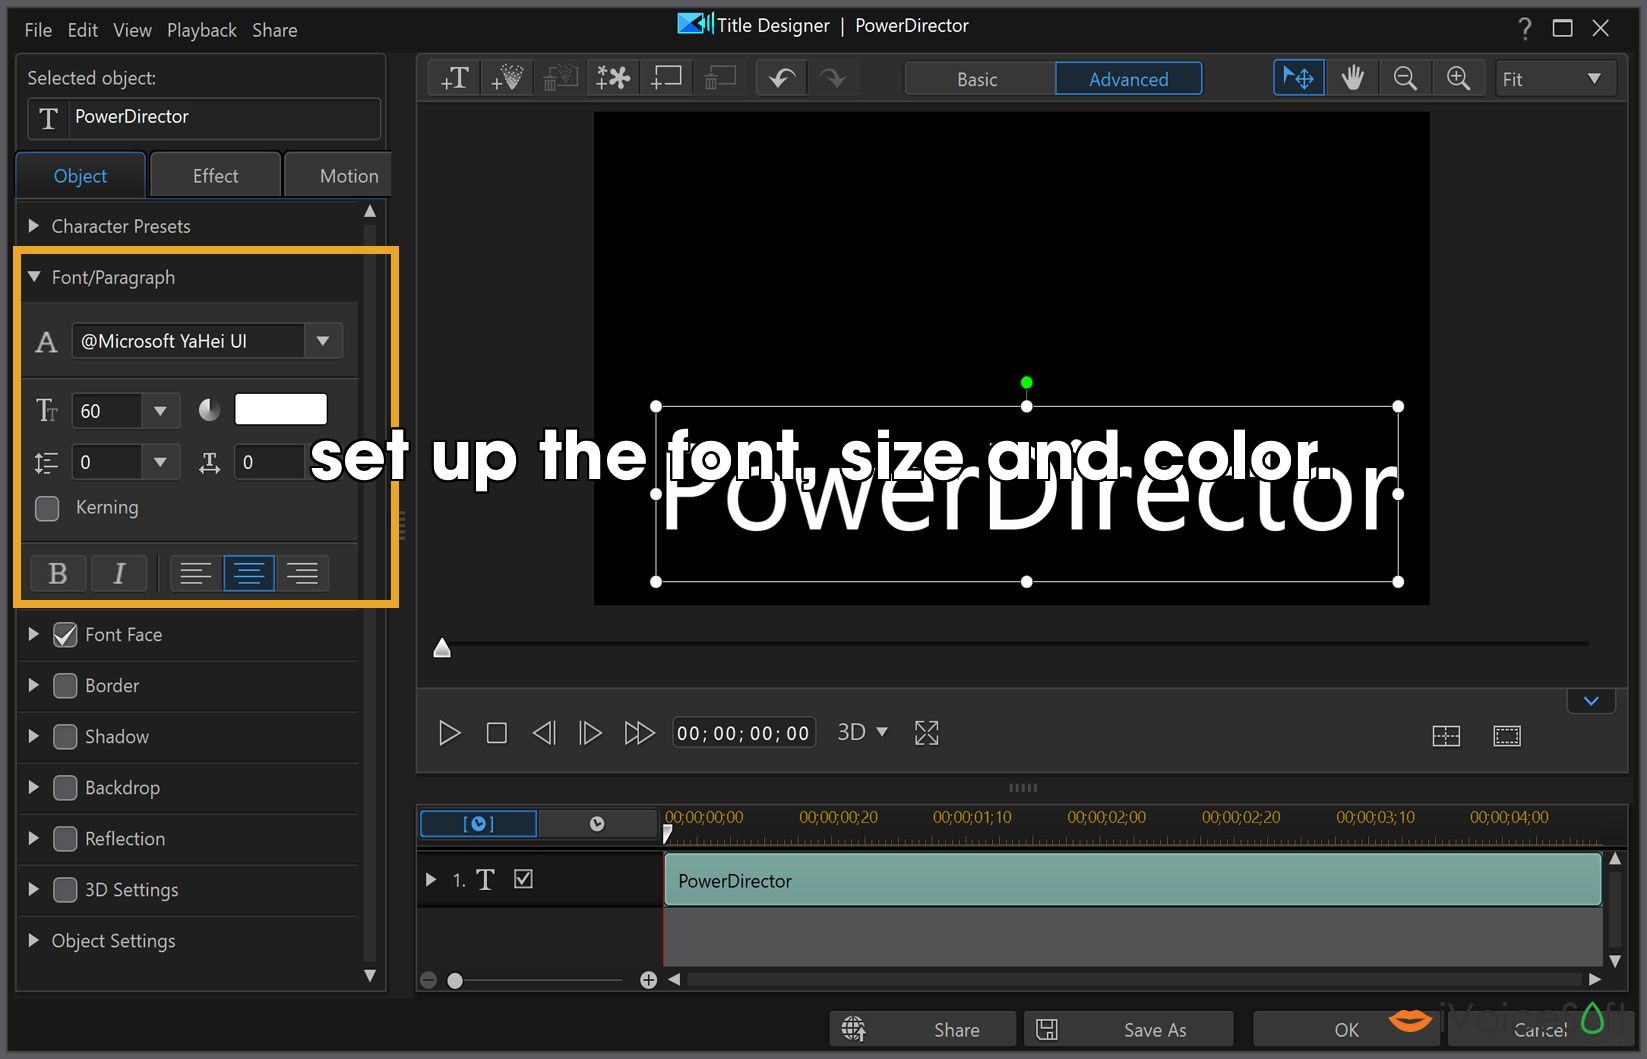Screen dimensions: 1647x1059
Task: Click the Insert Background icon
Action: coord(666,78)
